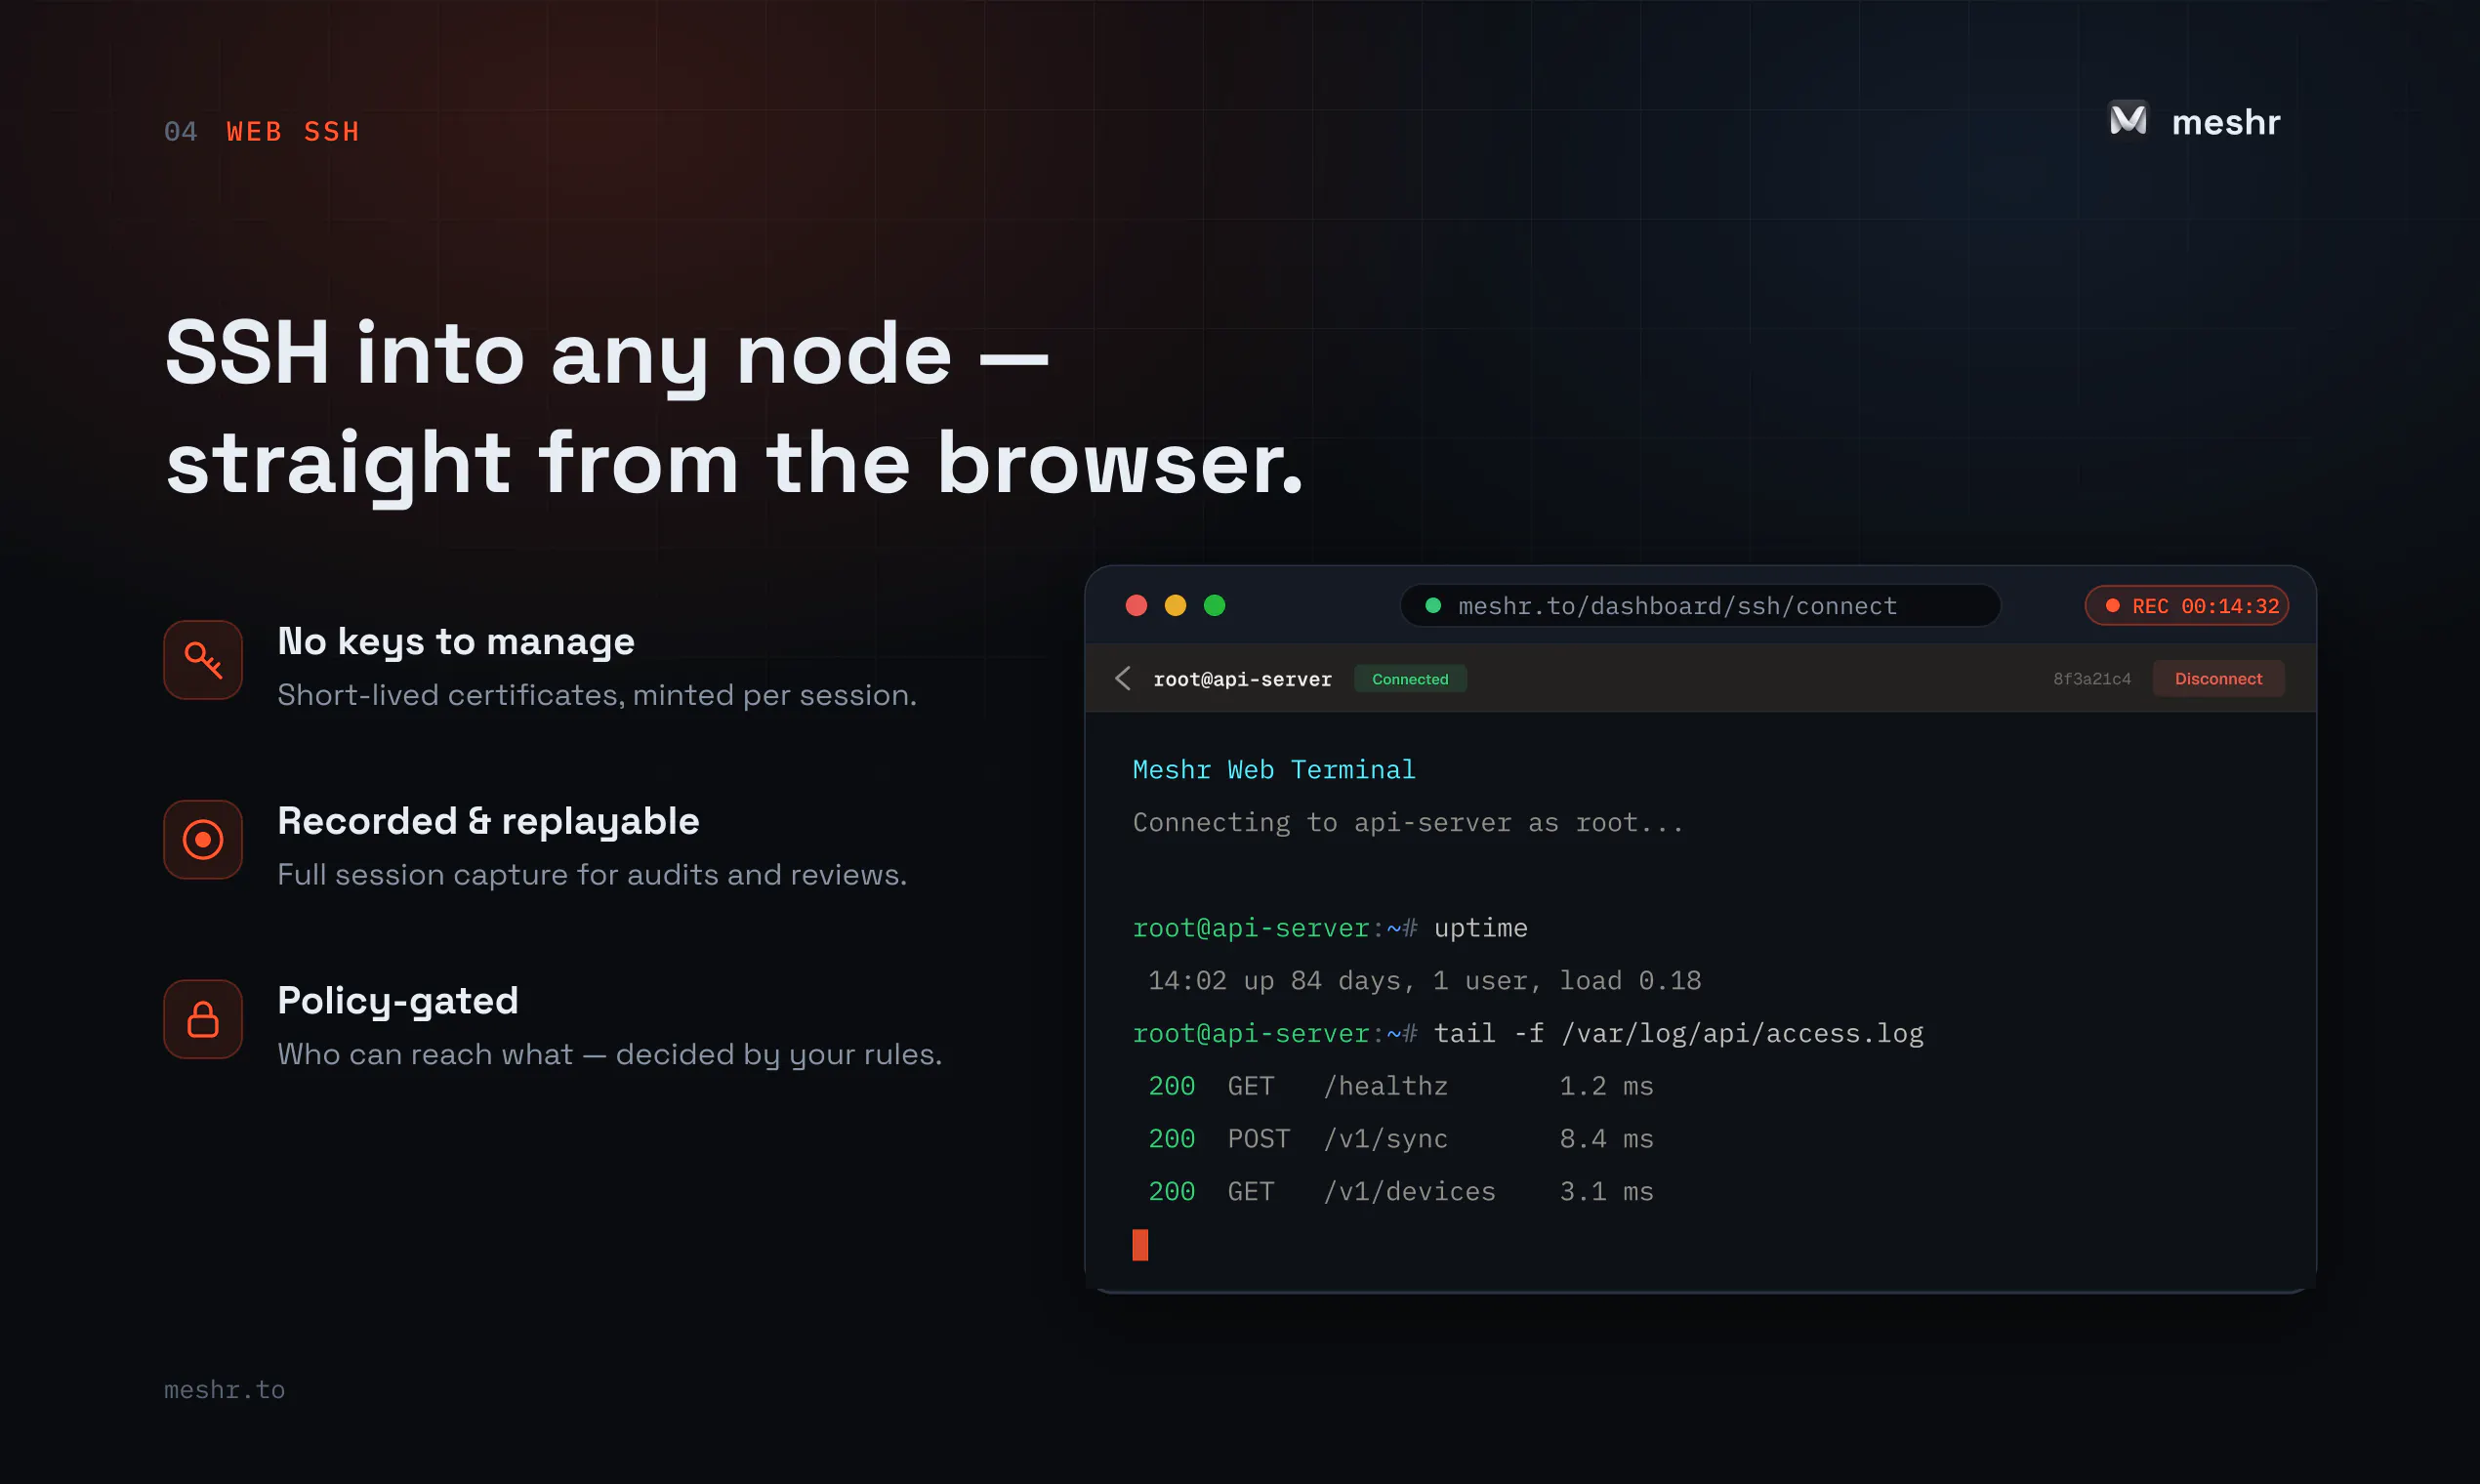The image size is (2480, 1484).
Task: Click the 'Policy-gated' title
Action: click(398, 1002)
